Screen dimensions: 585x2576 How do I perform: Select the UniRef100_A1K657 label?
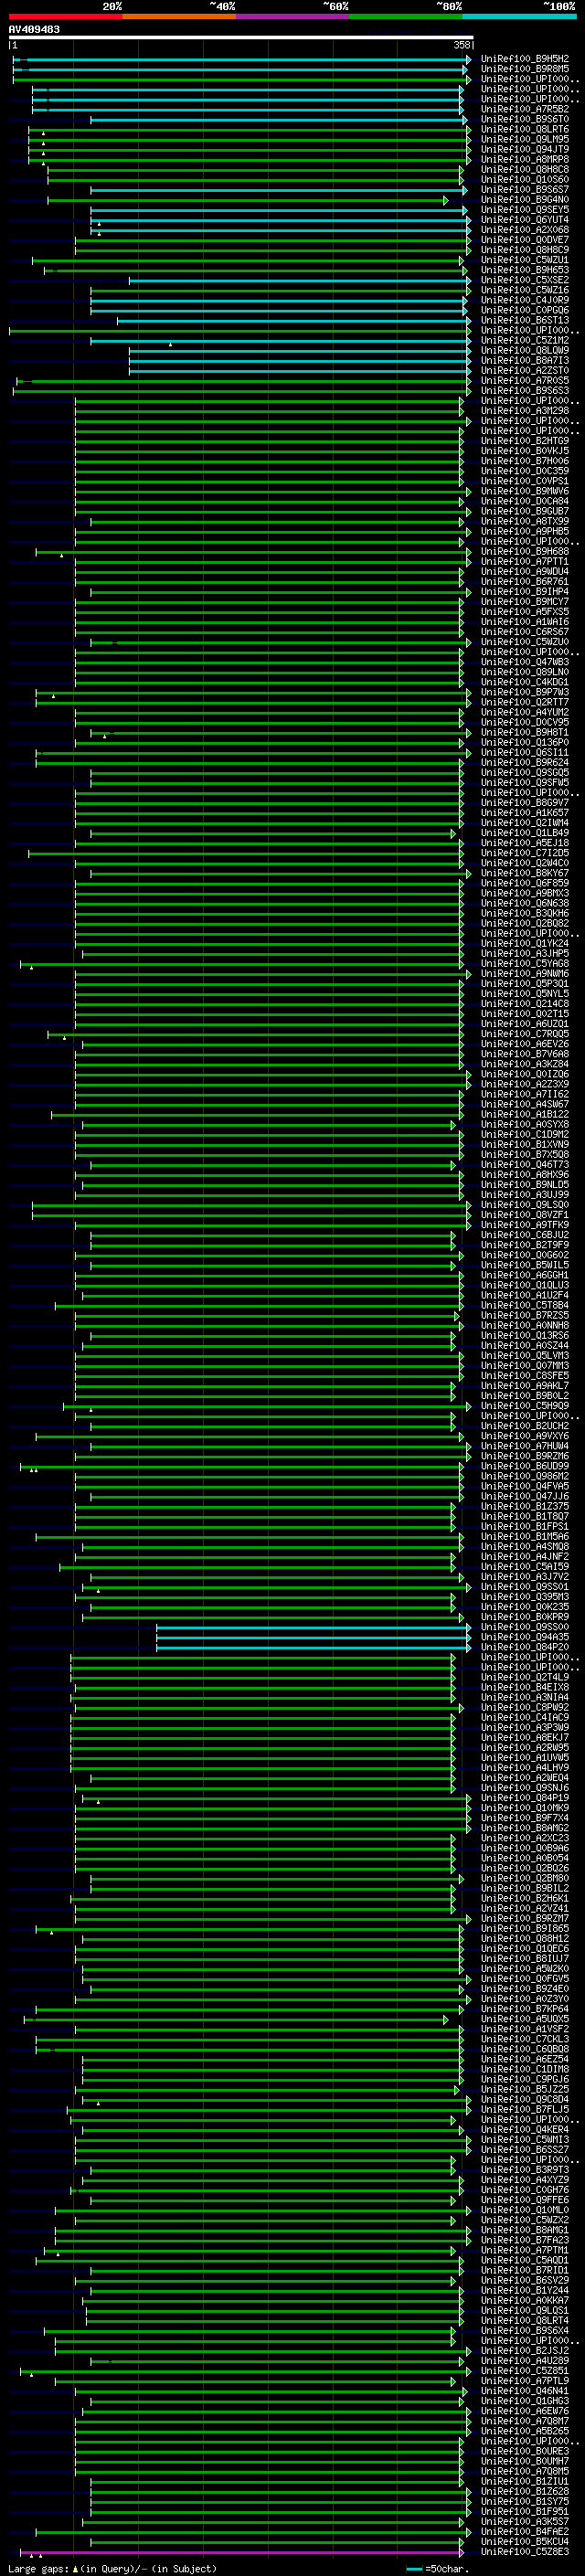click(525, 813)
